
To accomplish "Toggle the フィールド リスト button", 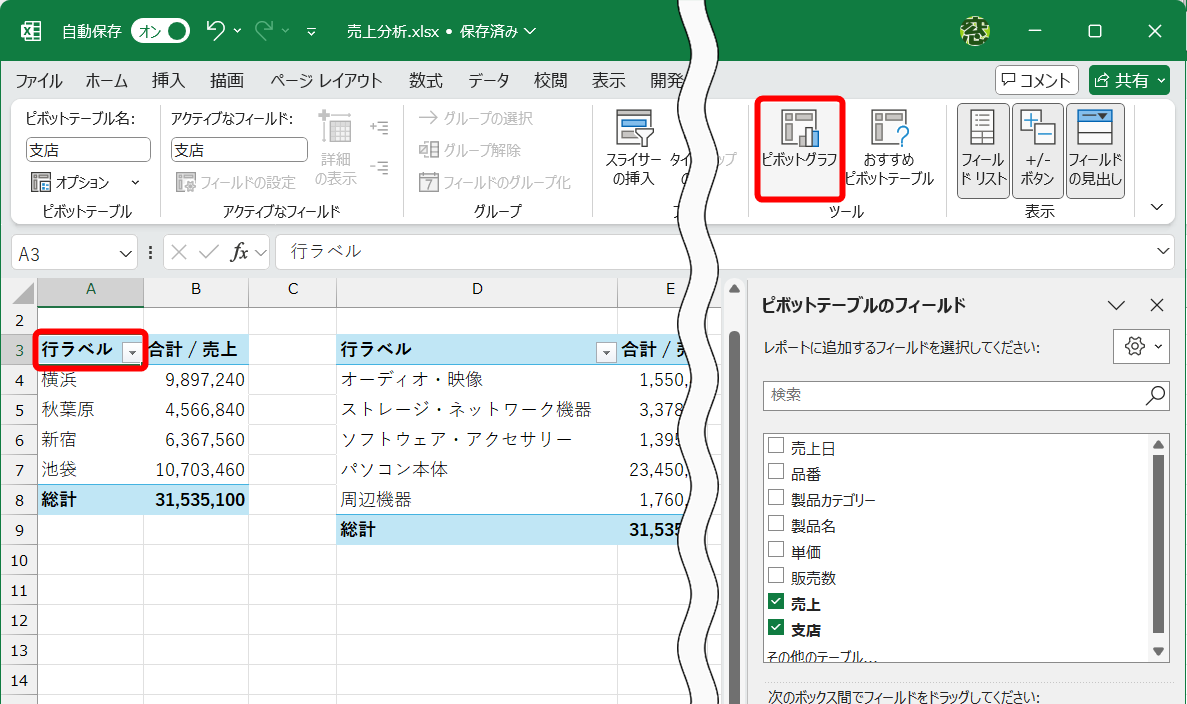I will click(x=983, y=151).
